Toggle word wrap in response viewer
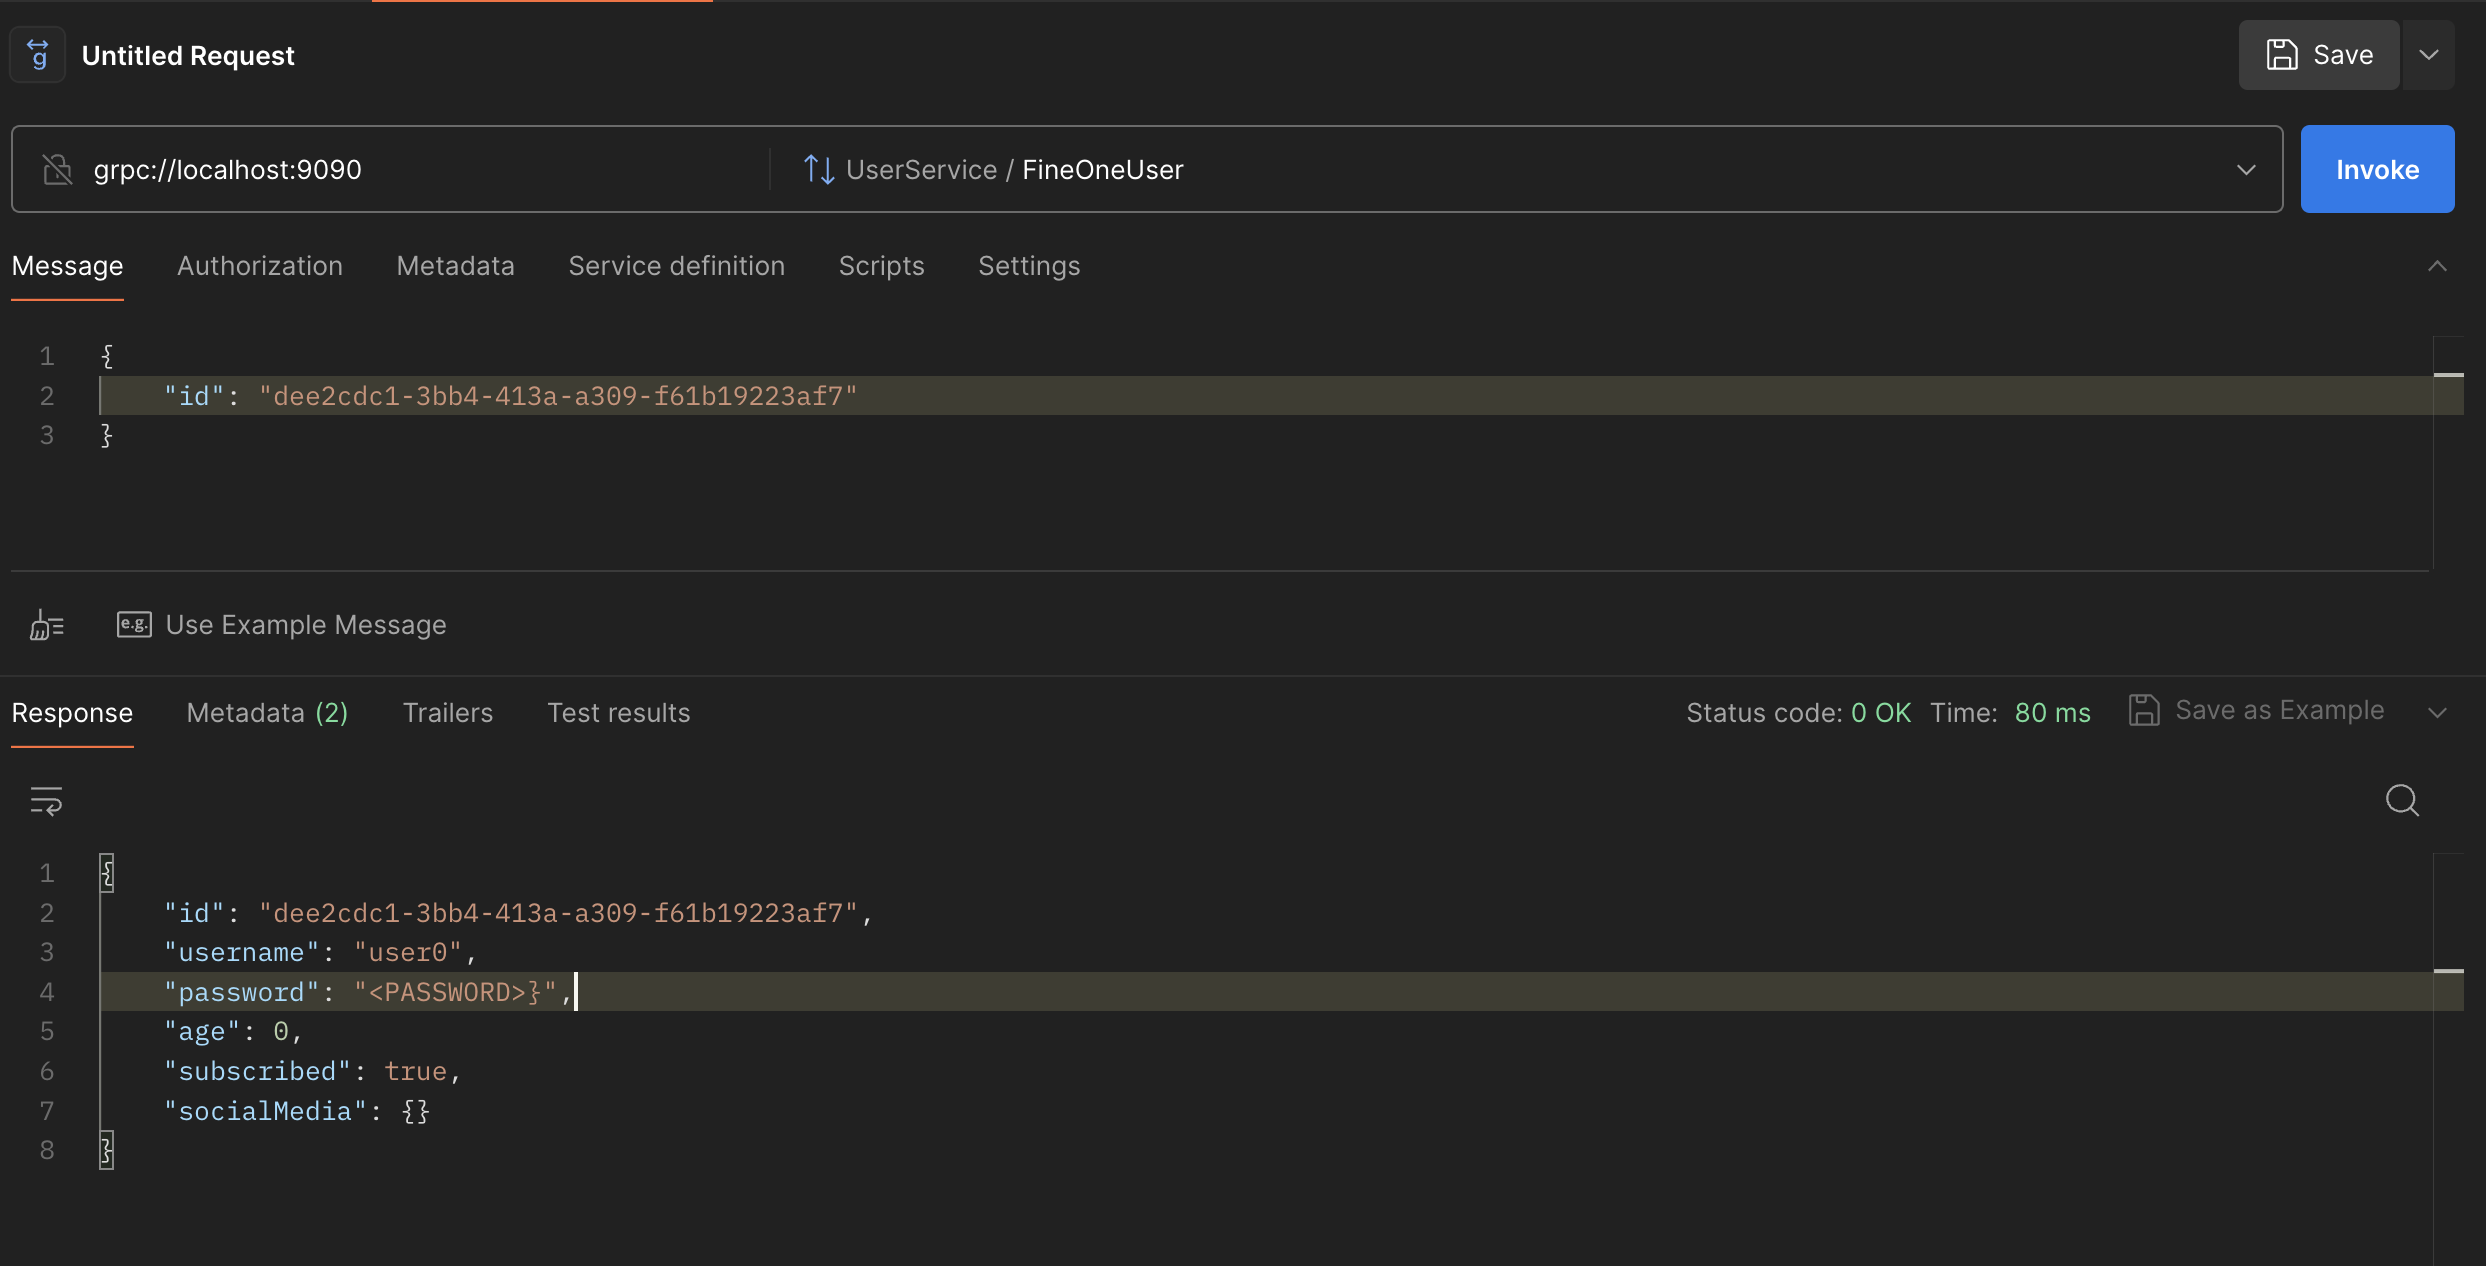 [x=46, y=801]
